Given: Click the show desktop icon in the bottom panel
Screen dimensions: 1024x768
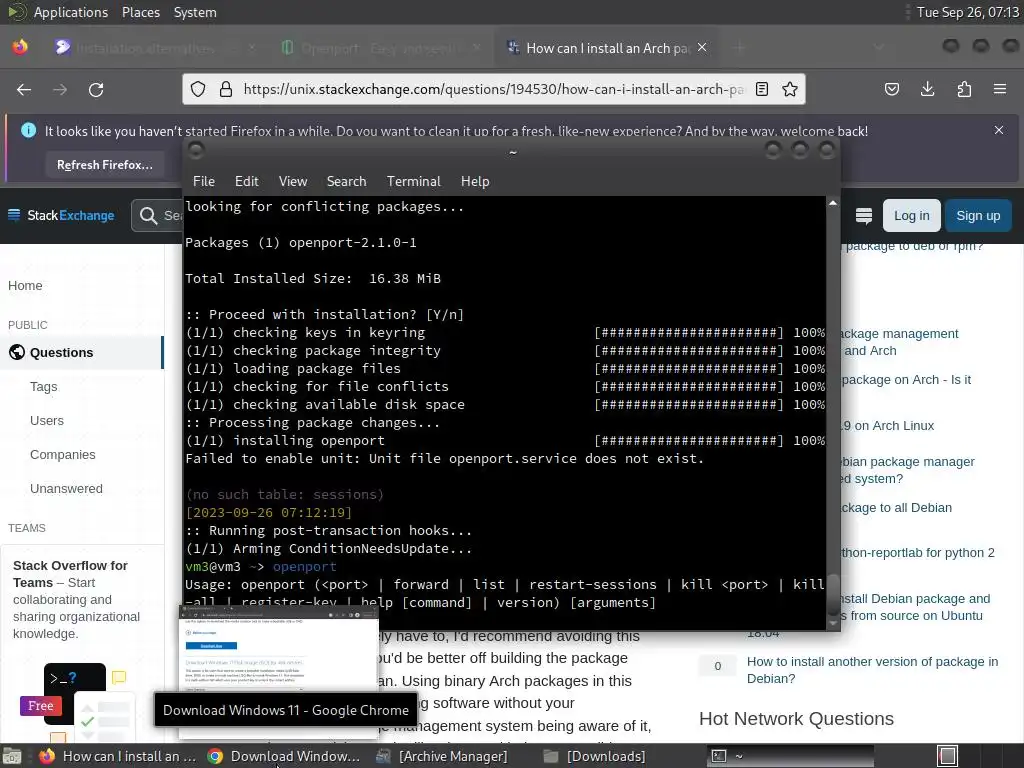Looking at the screenshot, I should point(12,756).
